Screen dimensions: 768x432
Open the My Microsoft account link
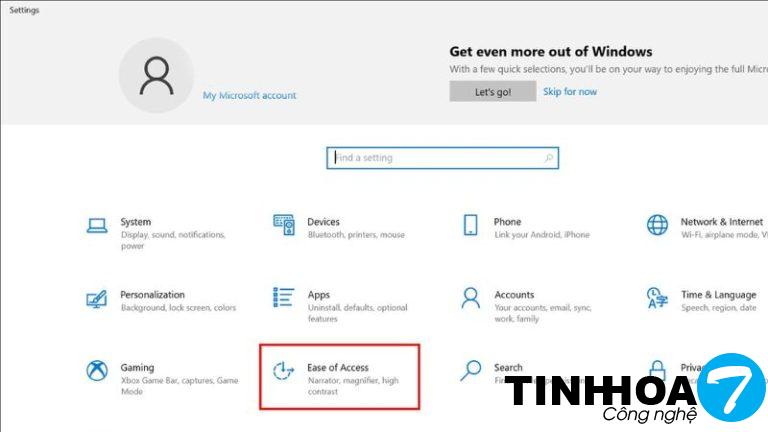point(249,96)
